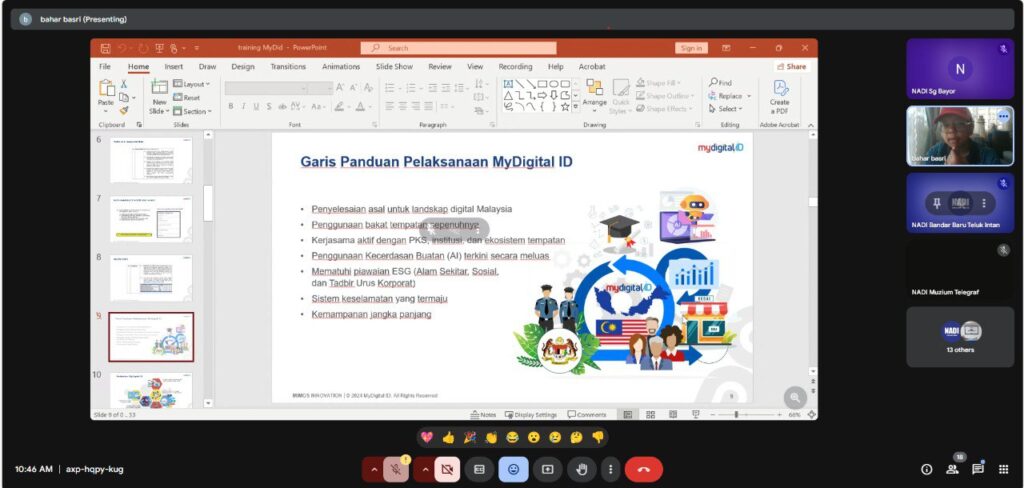The width and height of the screenshot is (1024, 488).
Task: Toggle the camera on or off
Action: pyautogui.click(x=447, y=468)
